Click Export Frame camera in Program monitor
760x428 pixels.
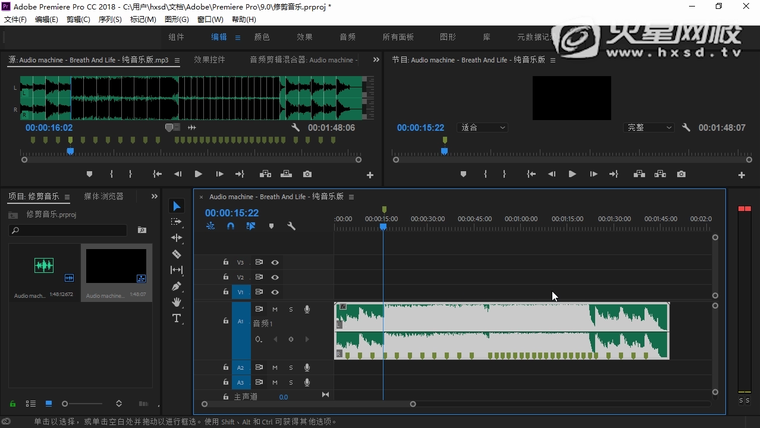[681, 174]
